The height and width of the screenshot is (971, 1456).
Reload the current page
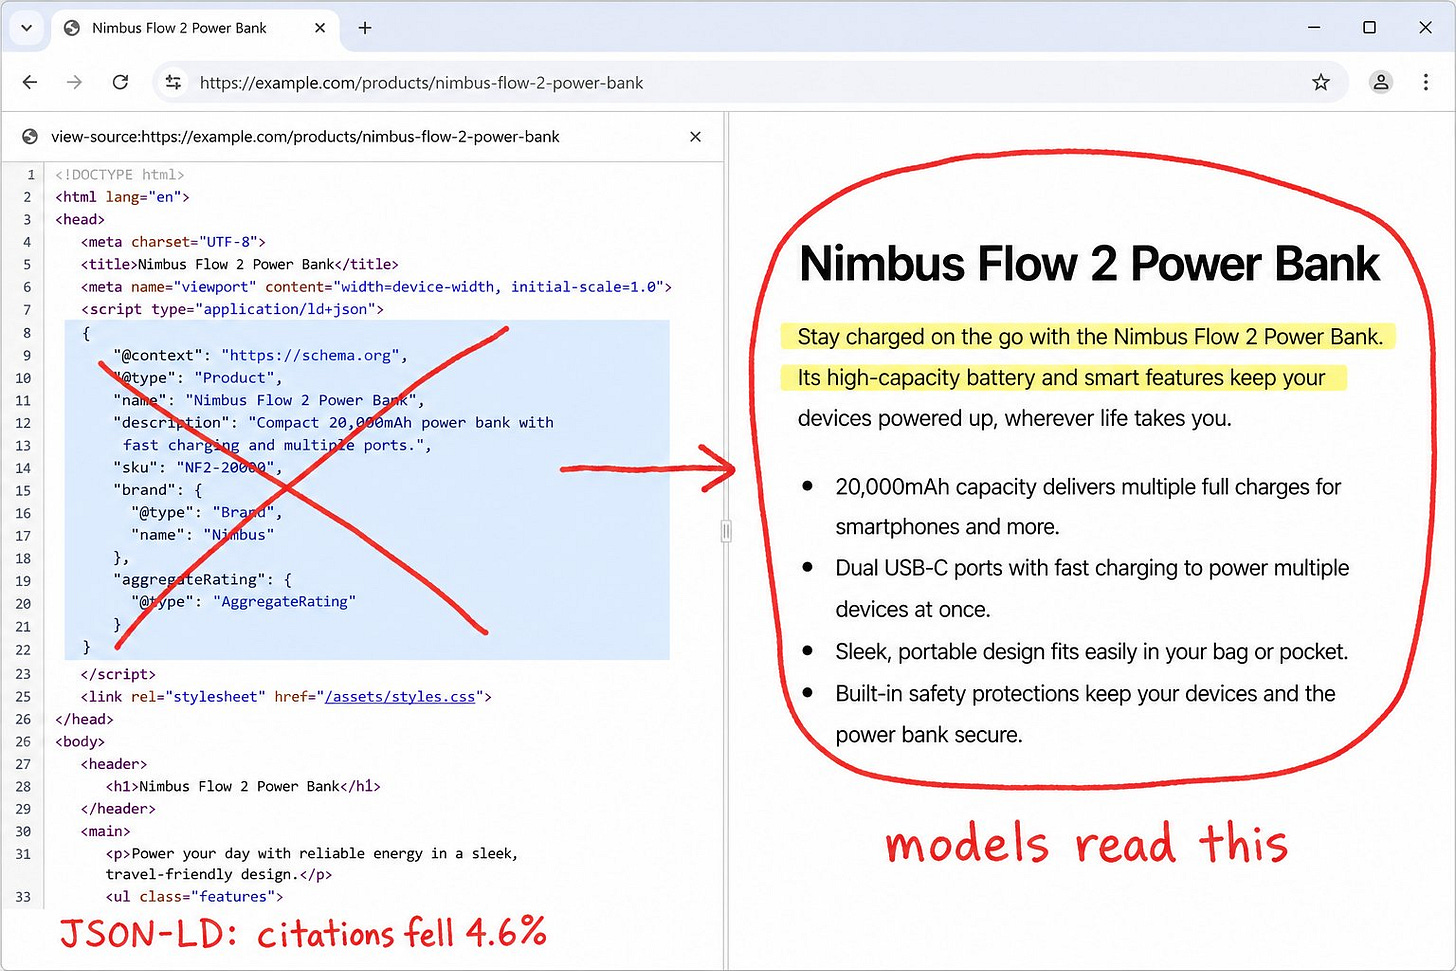[x=120, y=82]
